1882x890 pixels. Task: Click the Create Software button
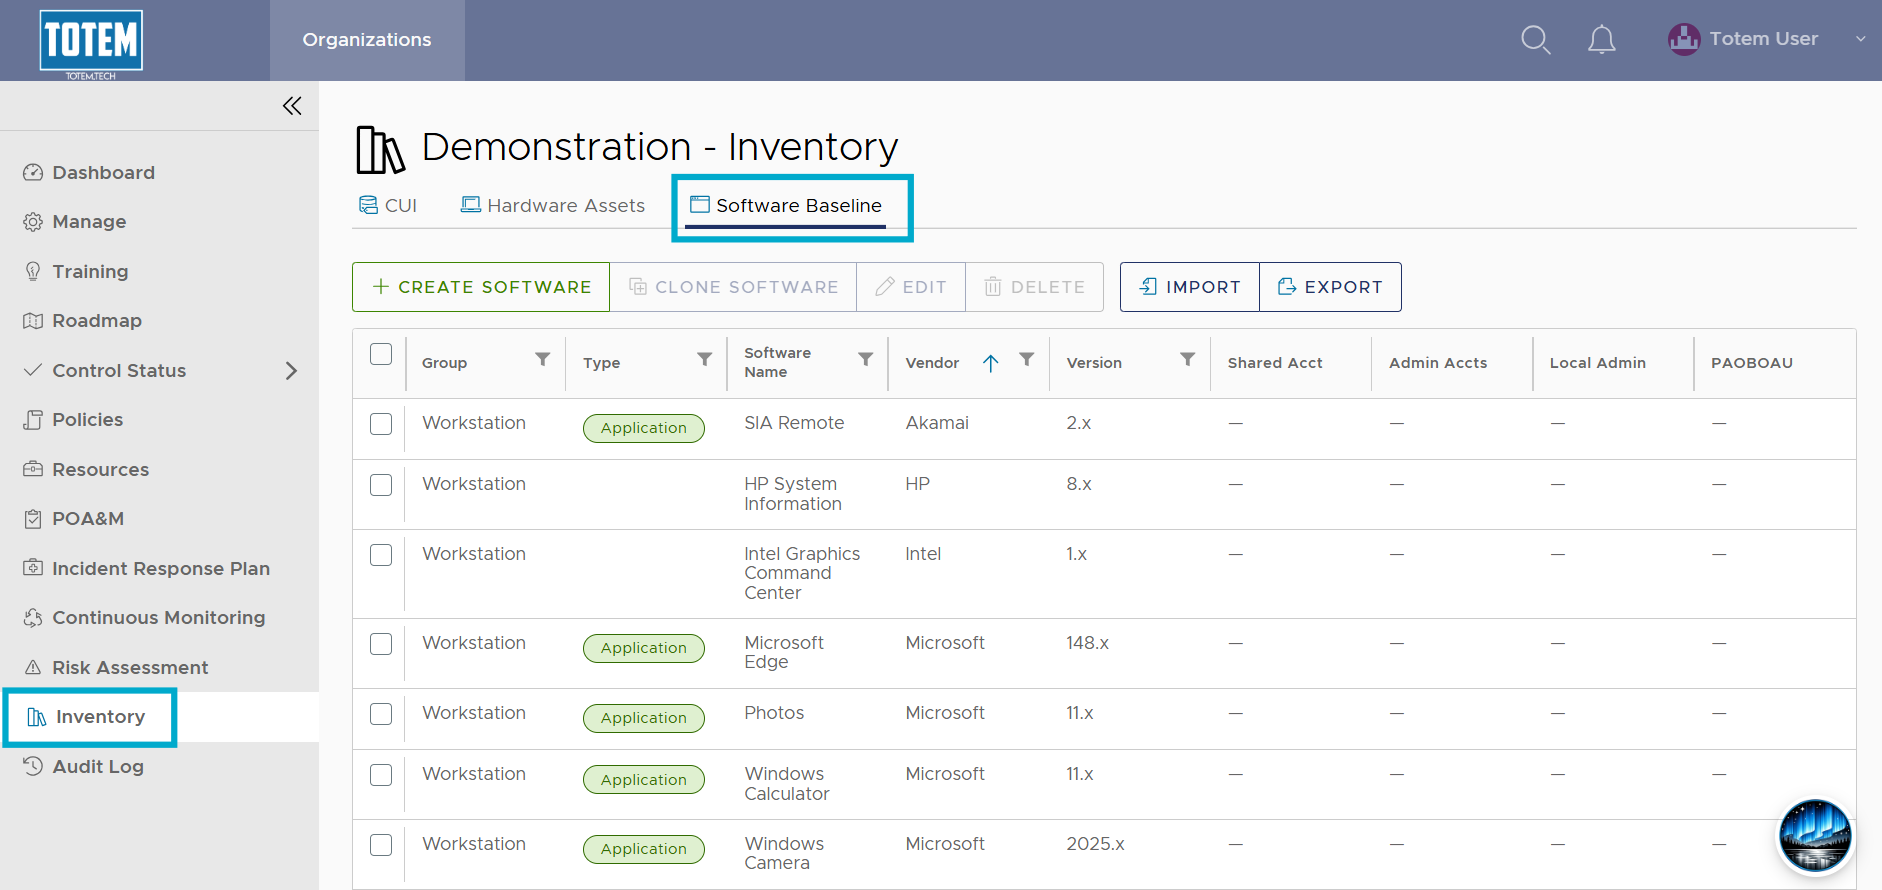click(481, 287)
